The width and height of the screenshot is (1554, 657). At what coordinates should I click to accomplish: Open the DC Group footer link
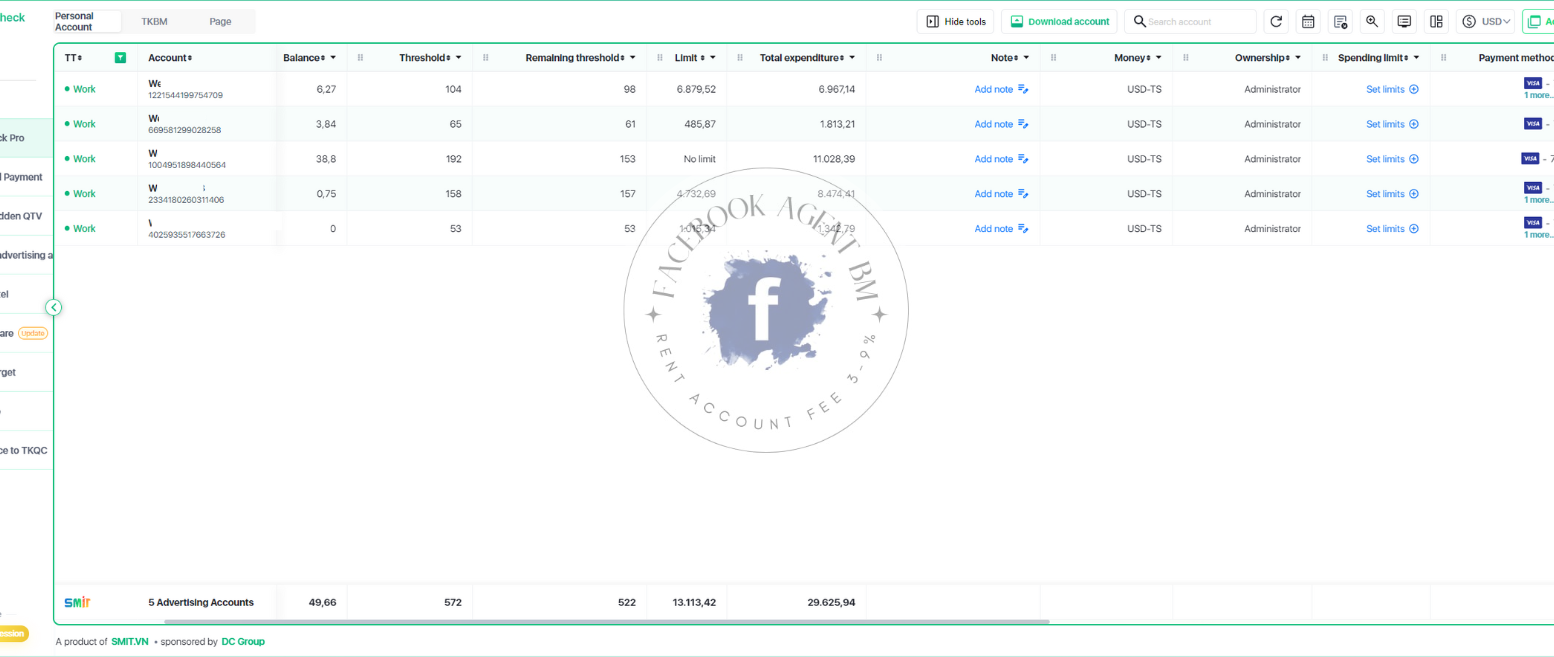click(x=243, y=642)
